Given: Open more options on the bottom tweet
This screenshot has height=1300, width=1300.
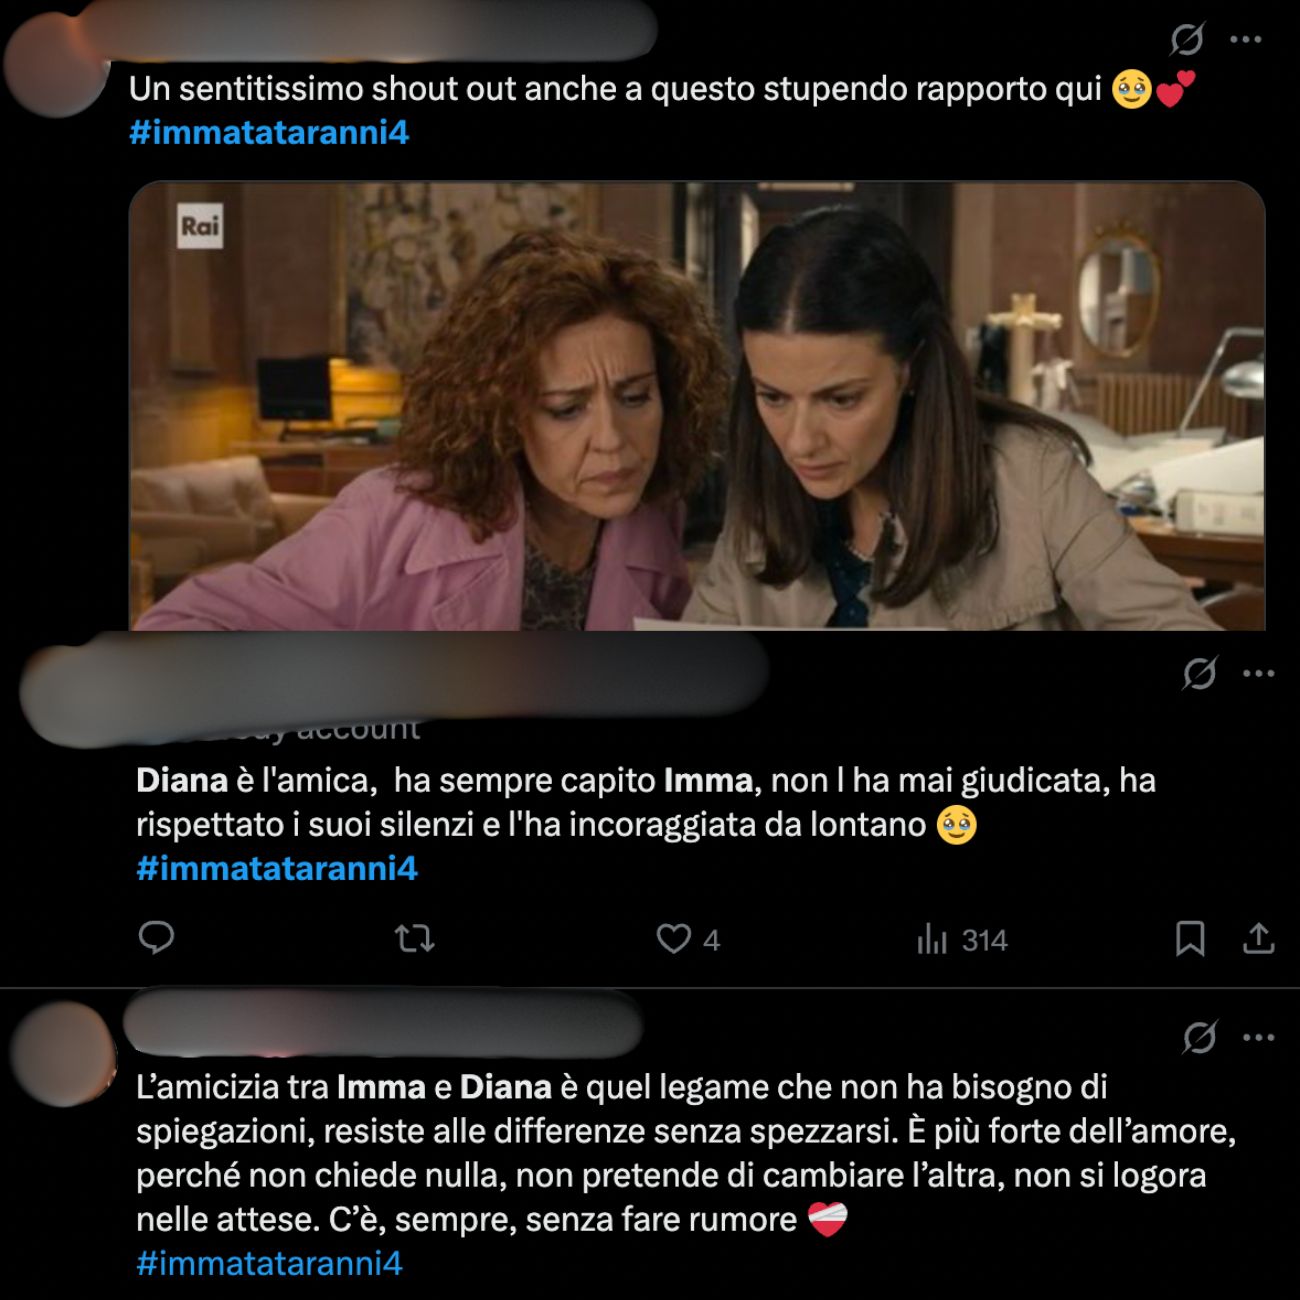Looking at the screenshot, I should point(1258,1038).
